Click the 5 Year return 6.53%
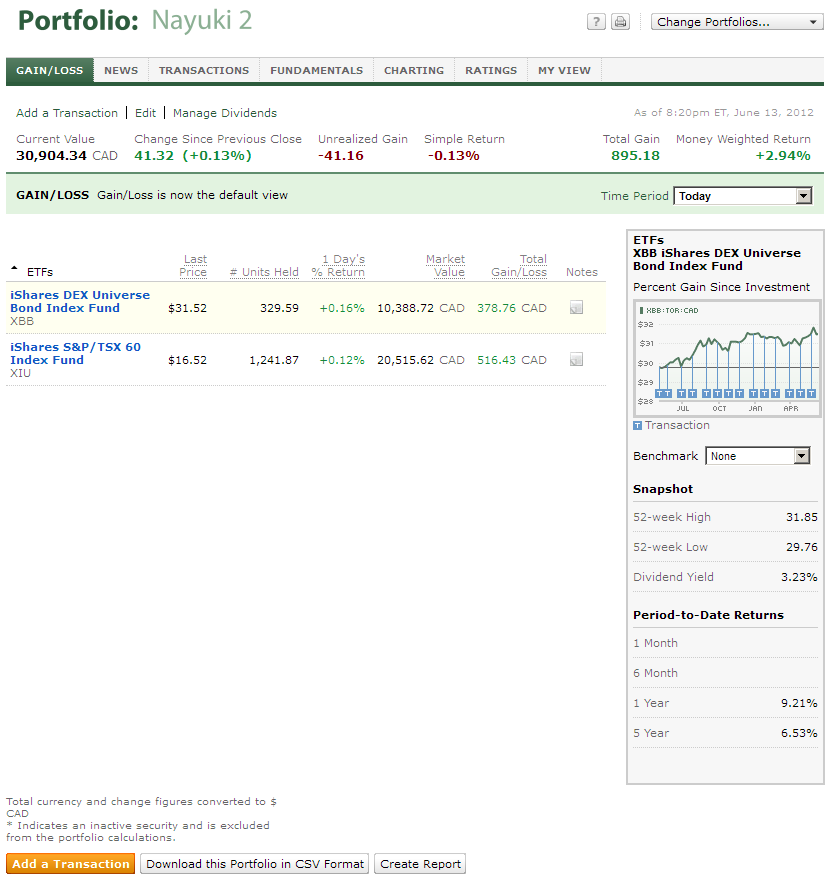Screen dimensions: 834x880 point(799,733)
